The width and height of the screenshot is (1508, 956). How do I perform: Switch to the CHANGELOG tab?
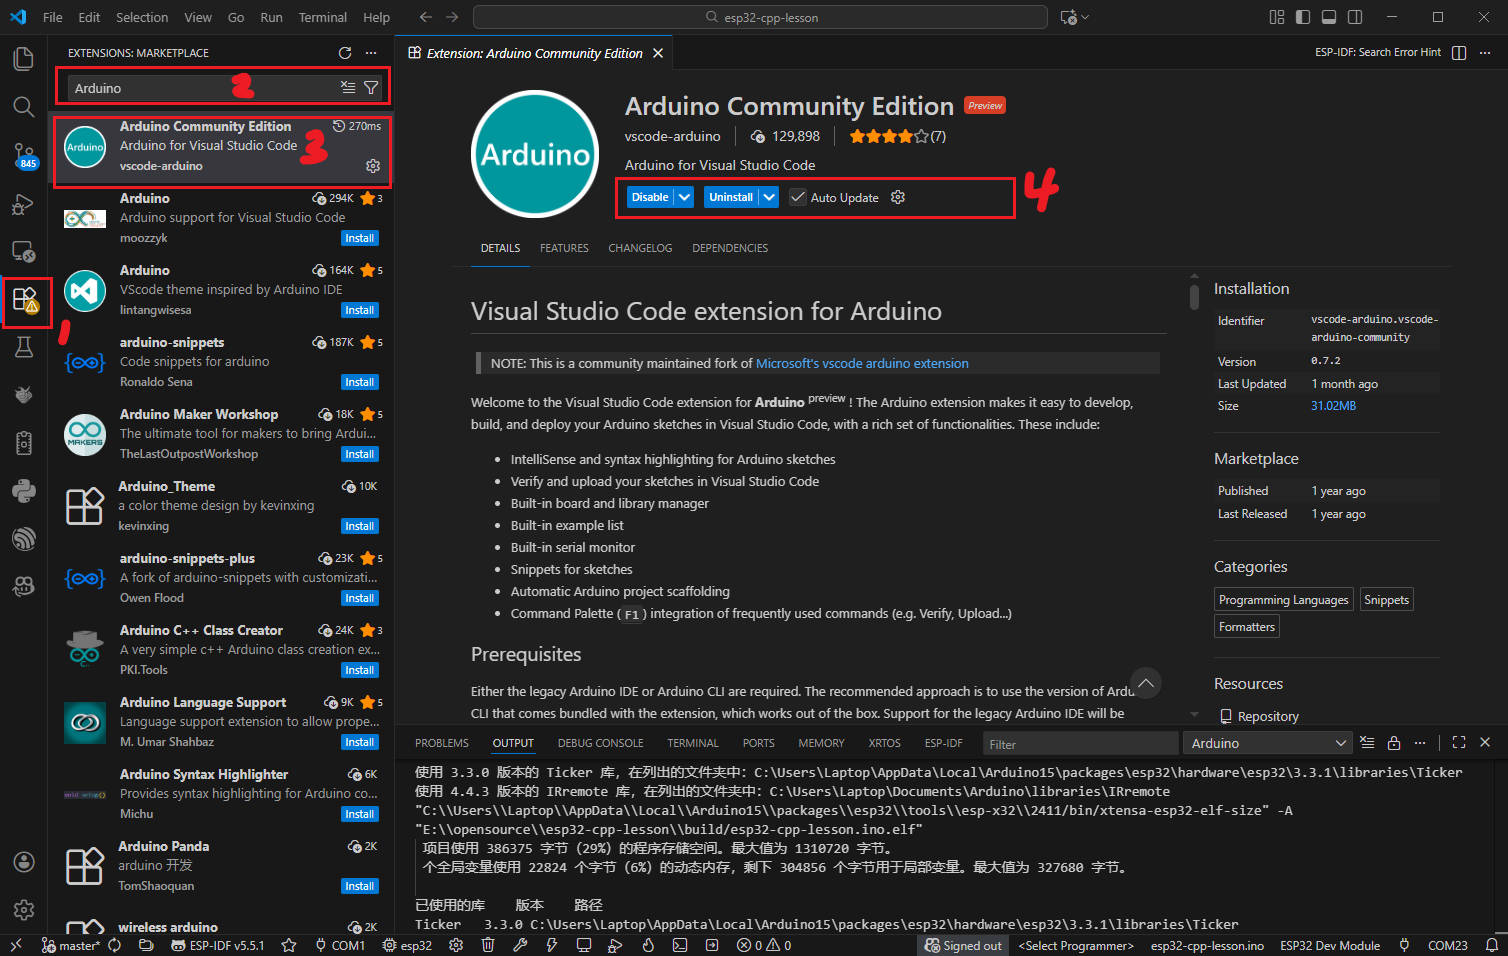point(640,248)
